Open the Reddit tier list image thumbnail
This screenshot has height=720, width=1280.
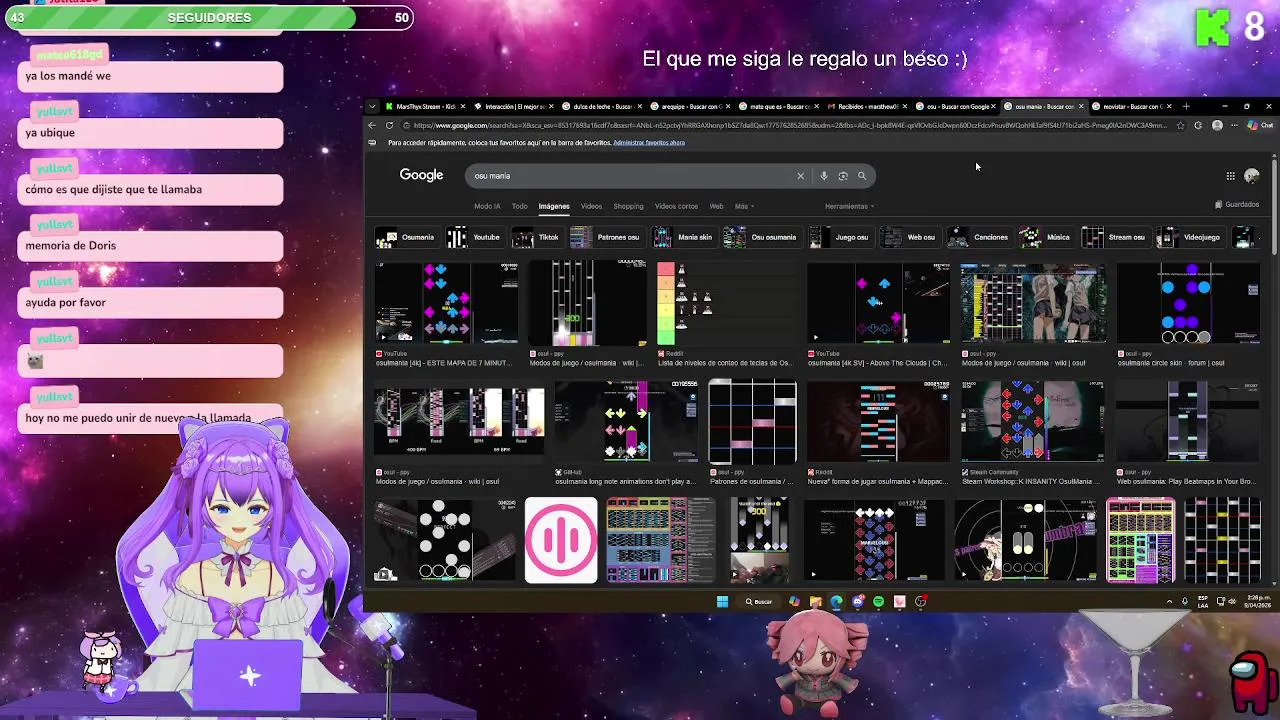(727, 304)
